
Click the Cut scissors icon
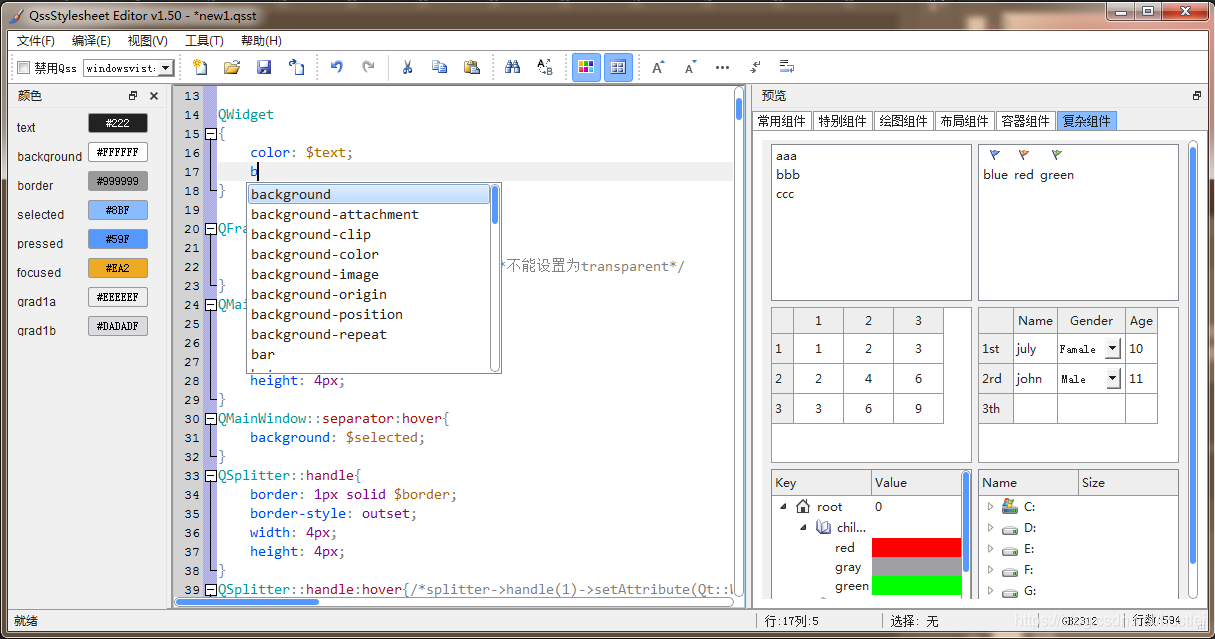[407, 67]
